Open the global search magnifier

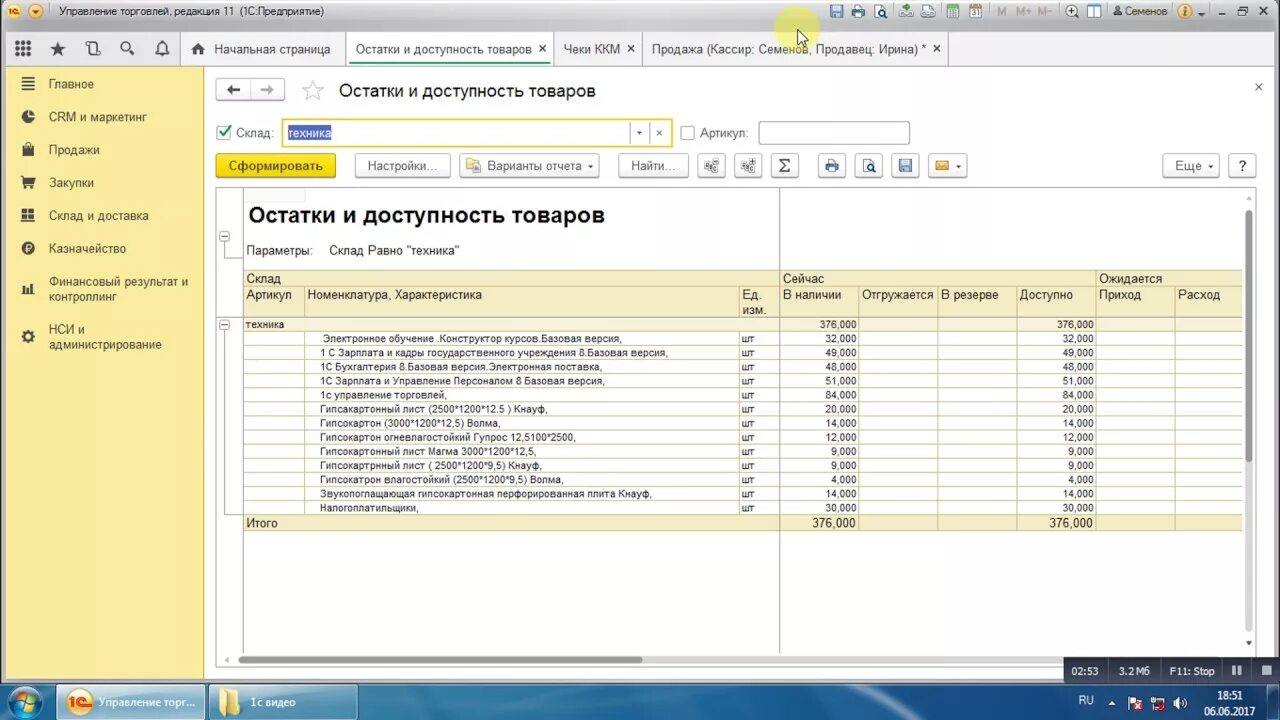pos(127,48)
